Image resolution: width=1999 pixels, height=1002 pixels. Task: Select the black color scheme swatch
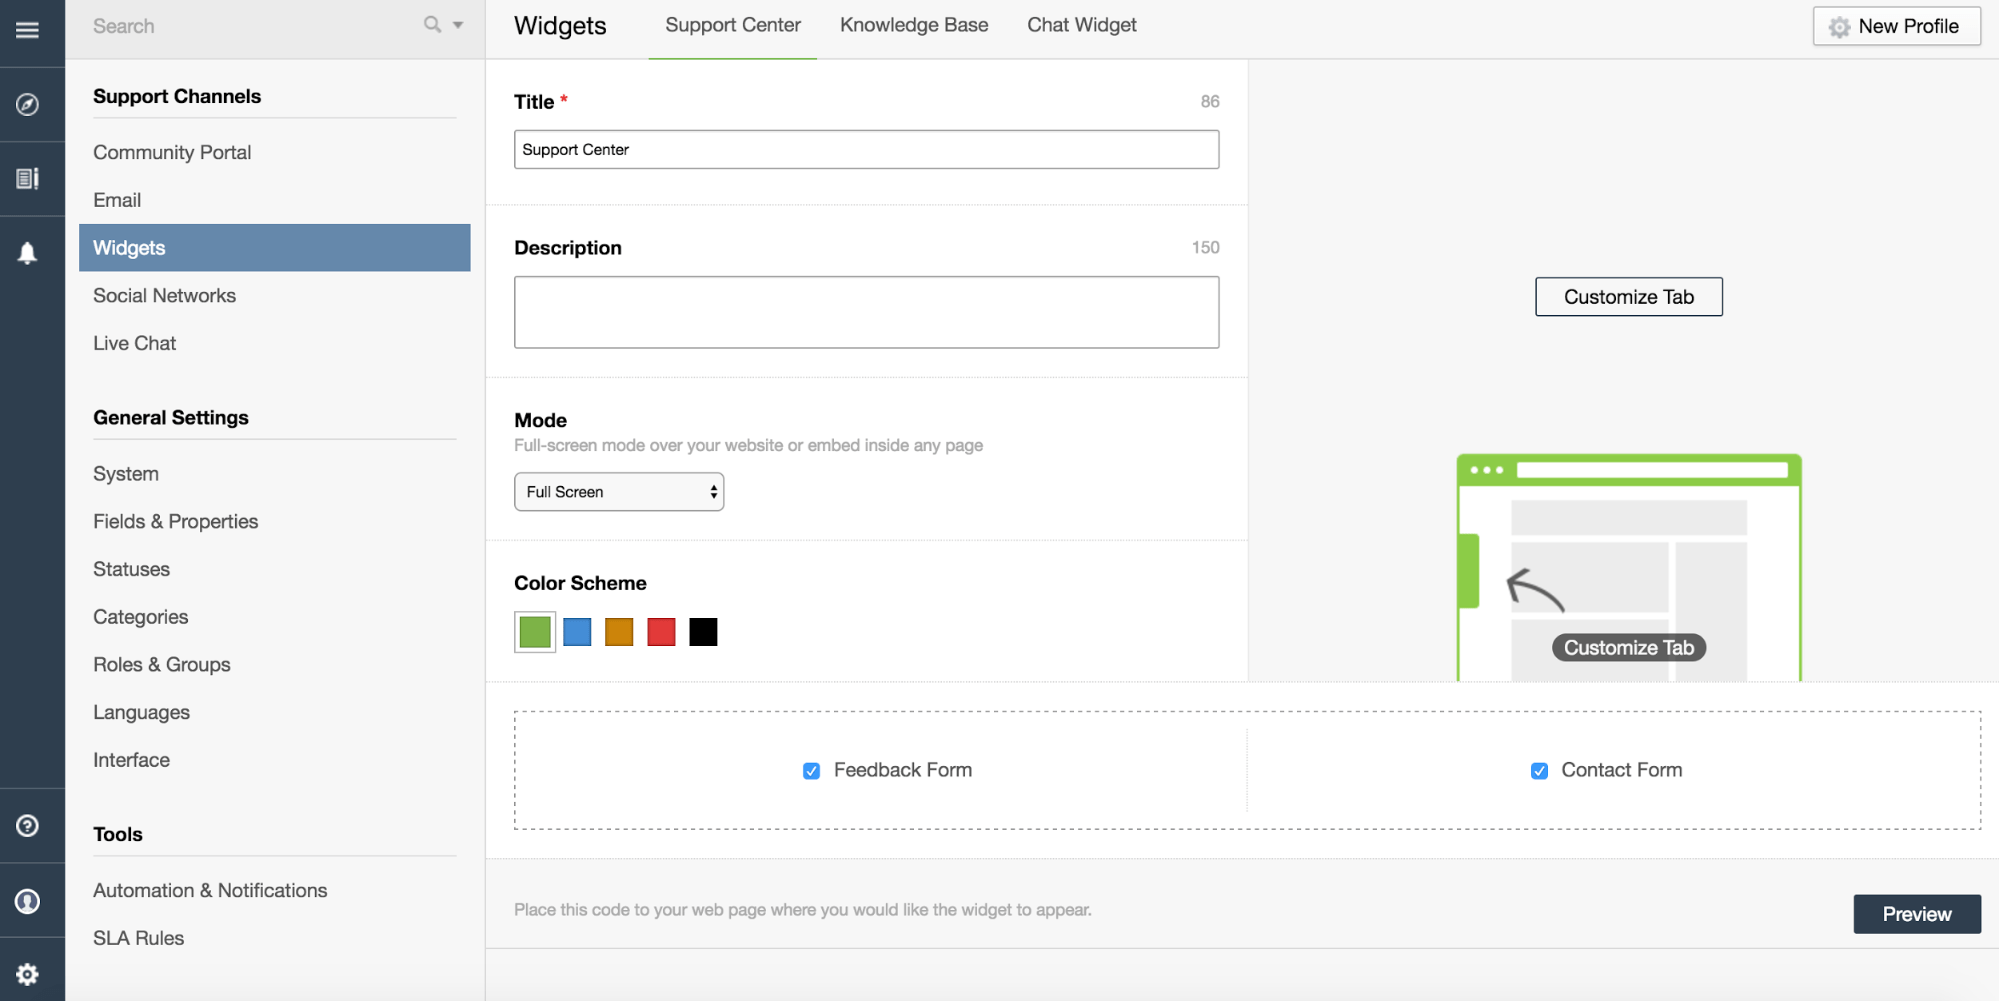pyautogui.click(x=703, y=632)
